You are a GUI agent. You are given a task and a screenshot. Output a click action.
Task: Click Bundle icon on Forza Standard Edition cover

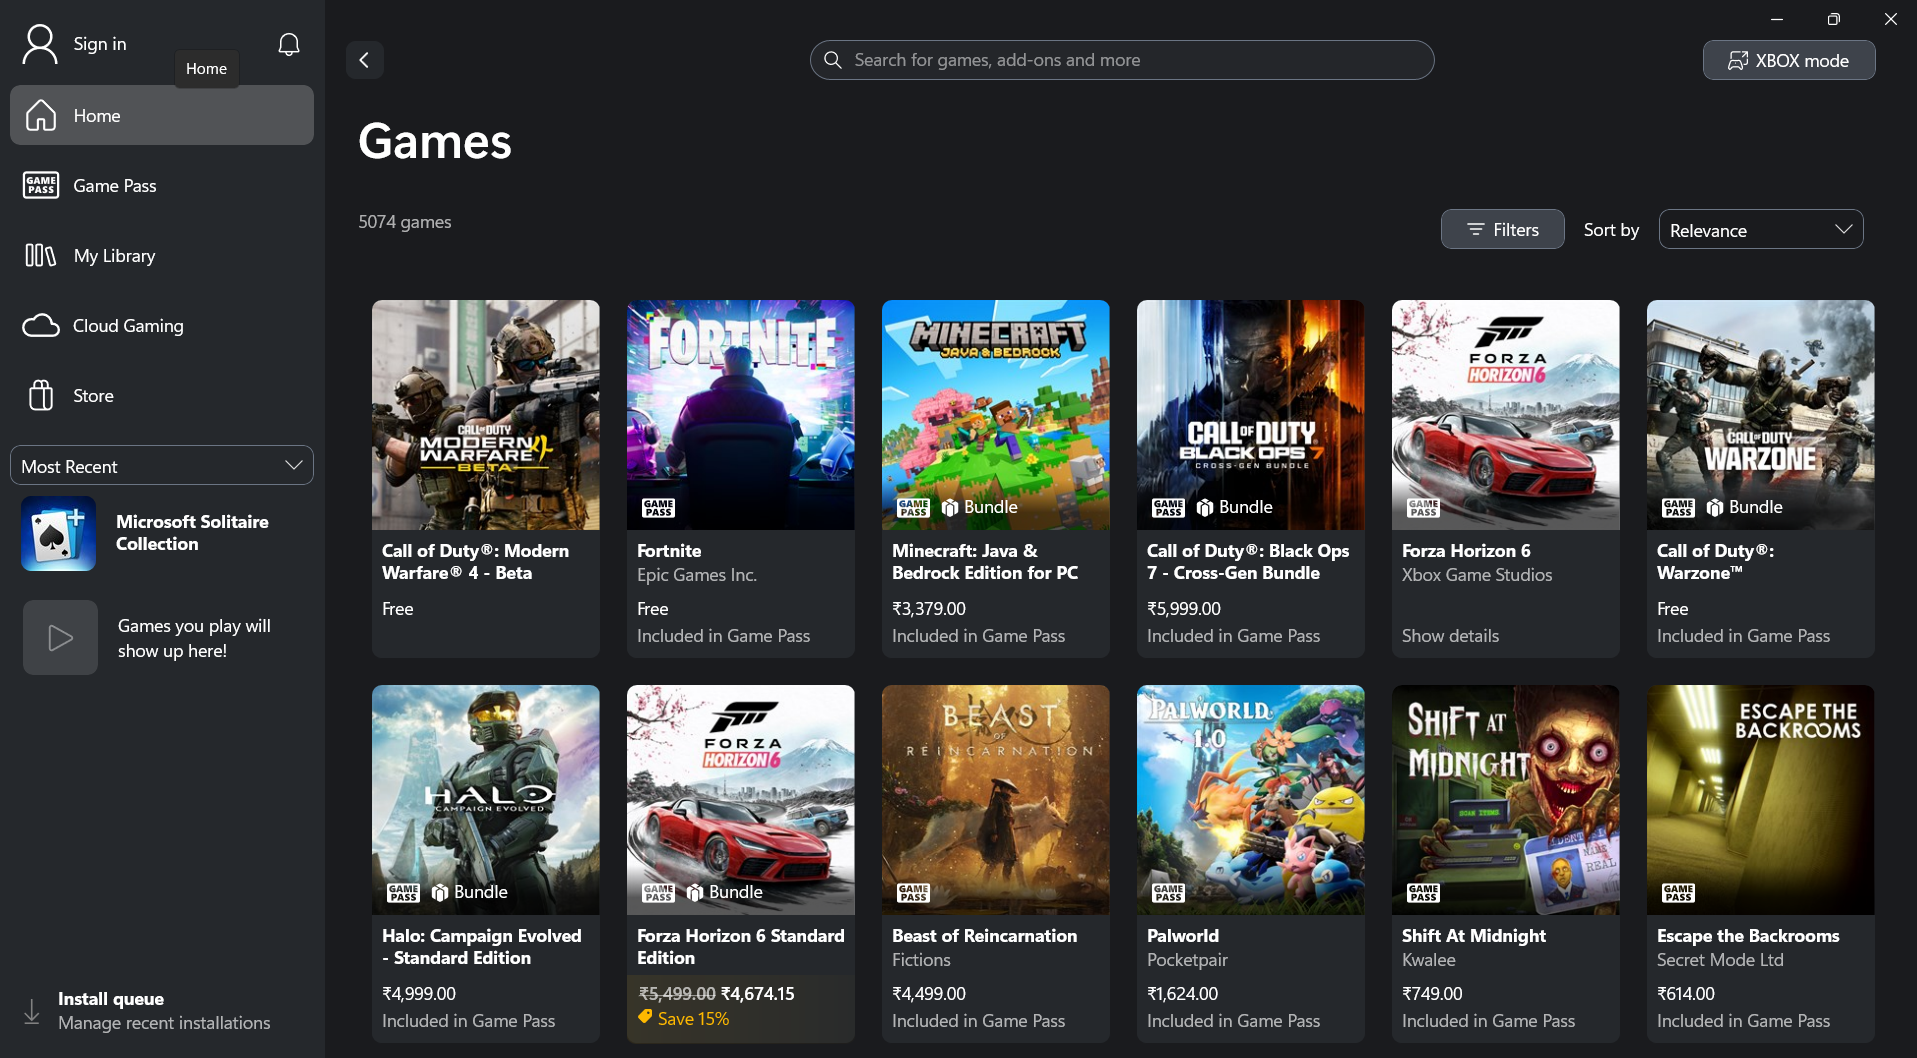695,893
